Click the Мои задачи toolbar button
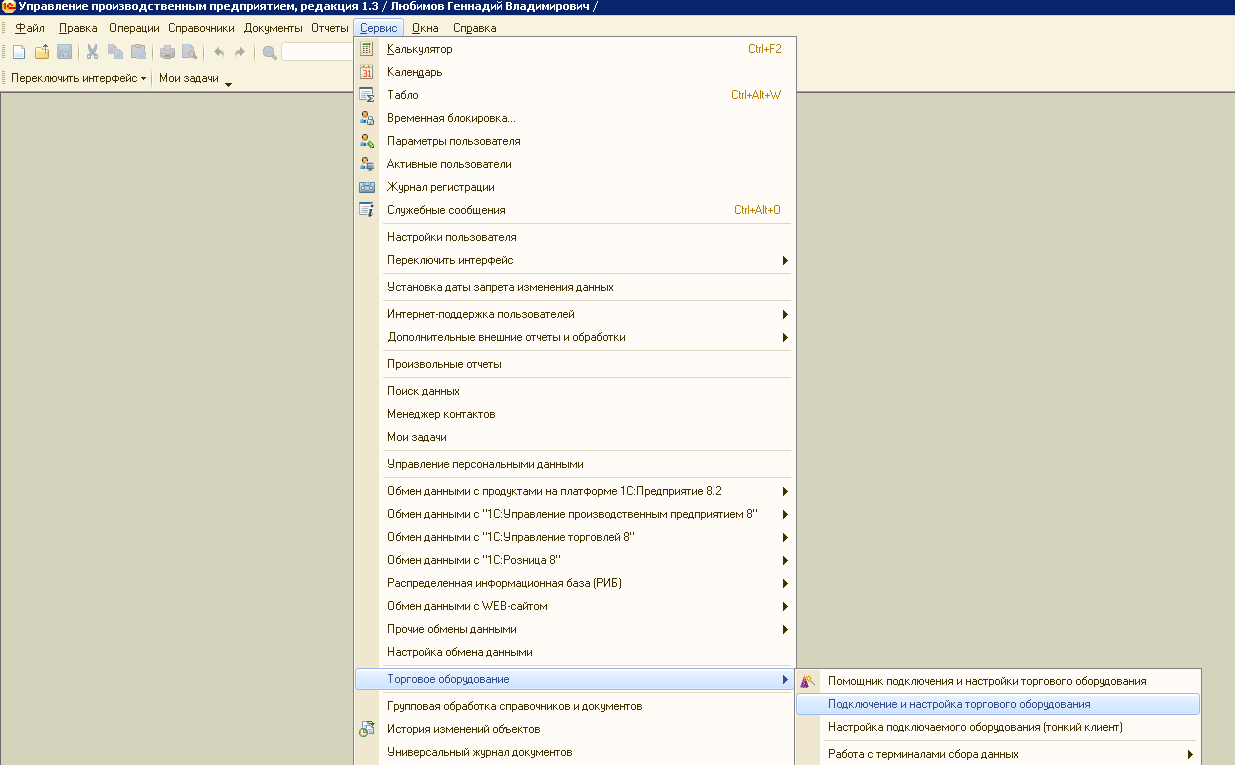The height and width of the screenshot is (765, 1235). [189, 78]
